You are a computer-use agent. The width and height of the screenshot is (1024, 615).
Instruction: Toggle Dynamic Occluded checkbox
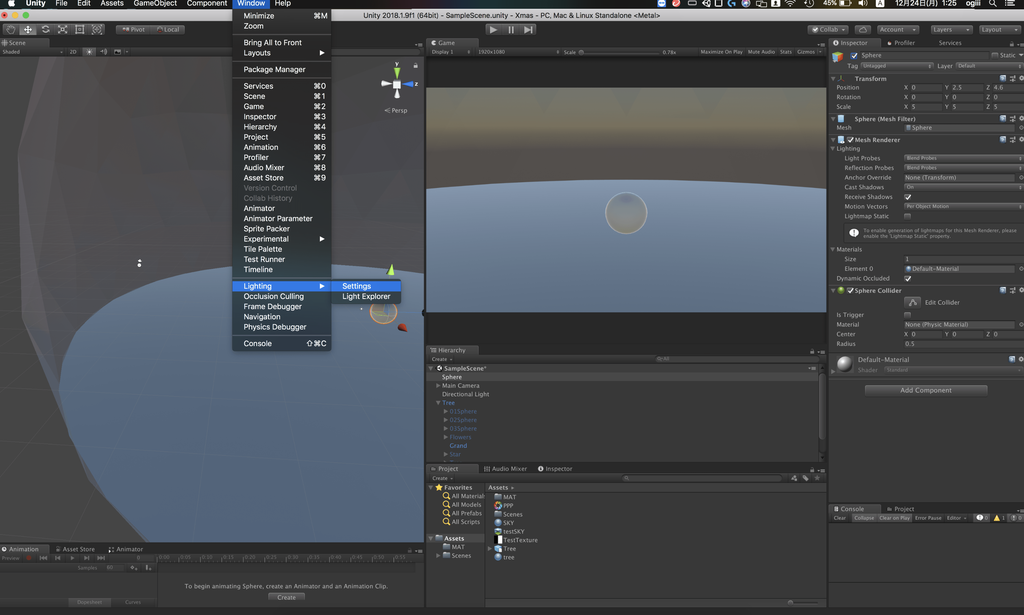[x=908, y=279]
